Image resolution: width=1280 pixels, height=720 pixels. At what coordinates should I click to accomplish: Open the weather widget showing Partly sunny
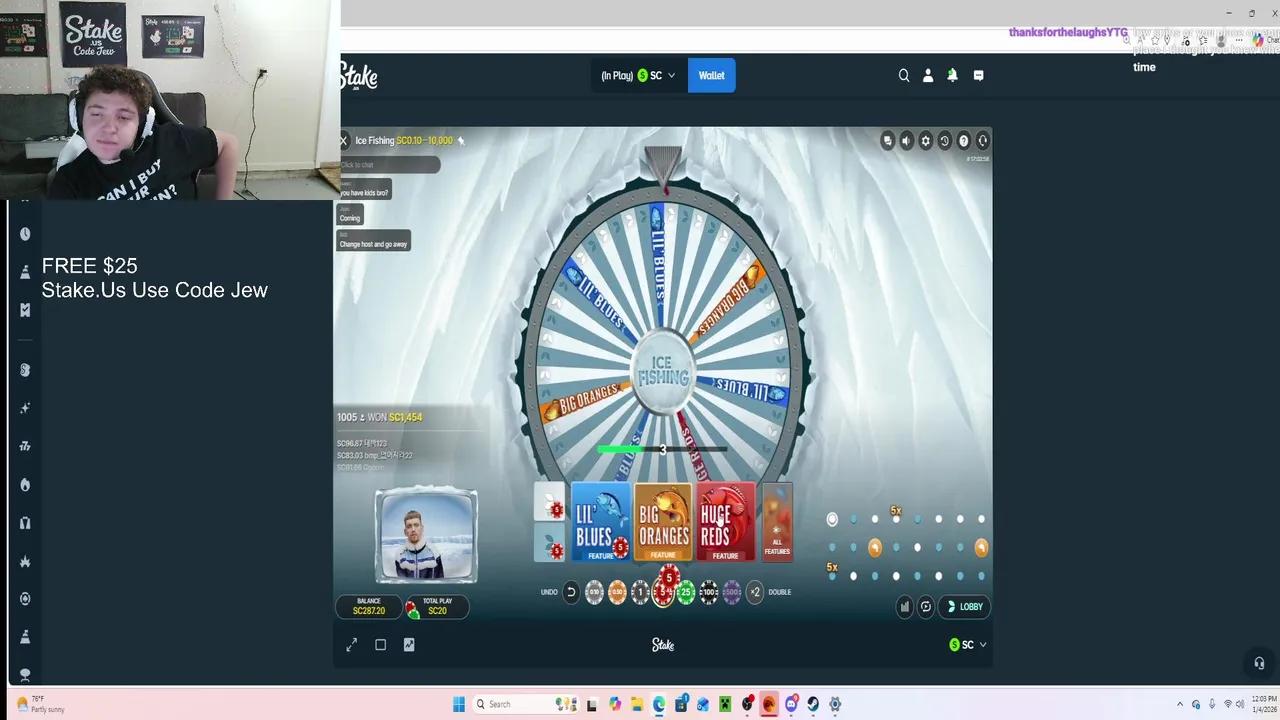coord(39,704)
